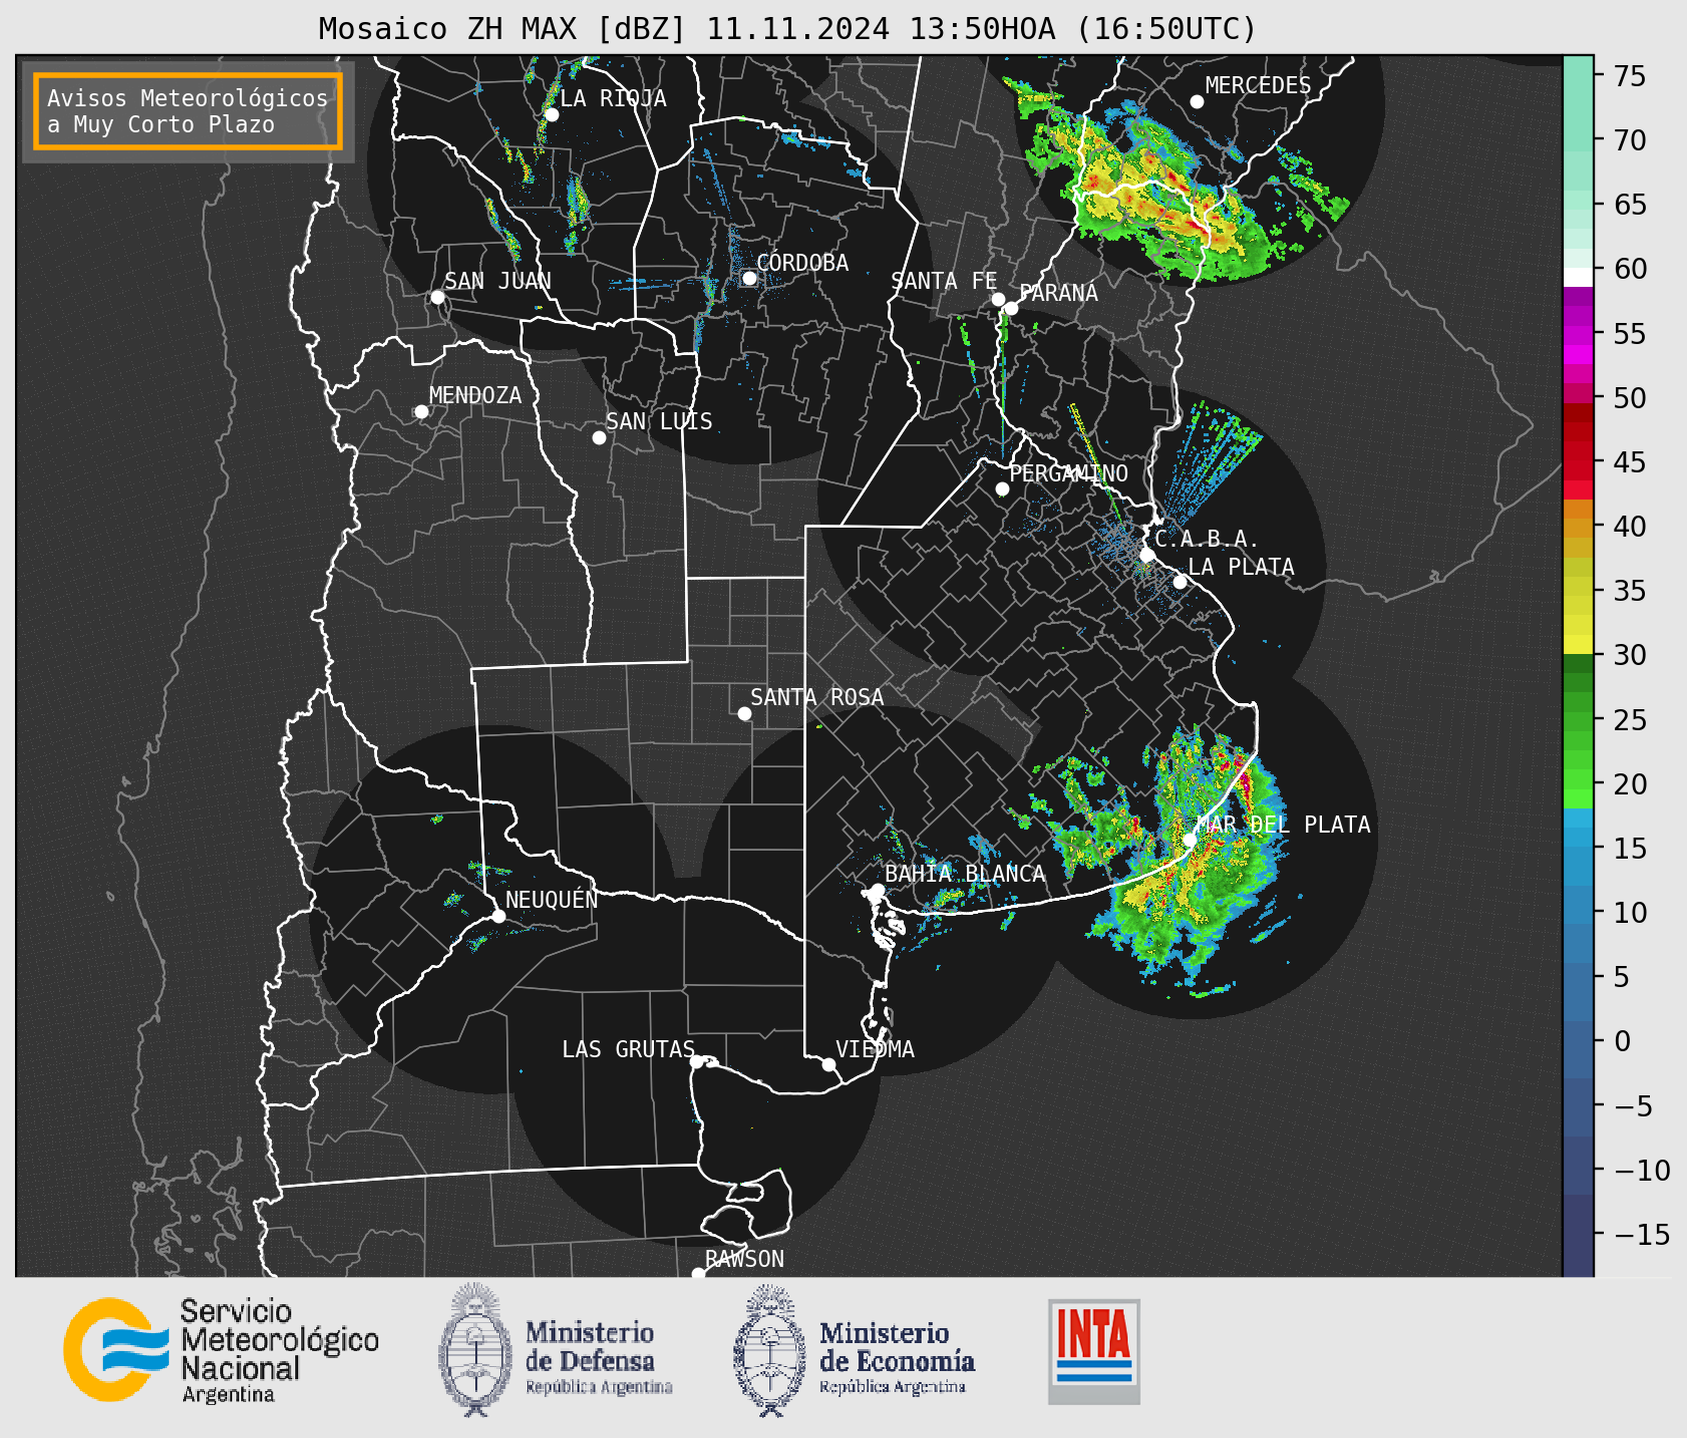Click the Avisos Meteorológicos a Muy Corto Plazo box
Viewport: 1687px width, 1438px height.
click(188, 111)
